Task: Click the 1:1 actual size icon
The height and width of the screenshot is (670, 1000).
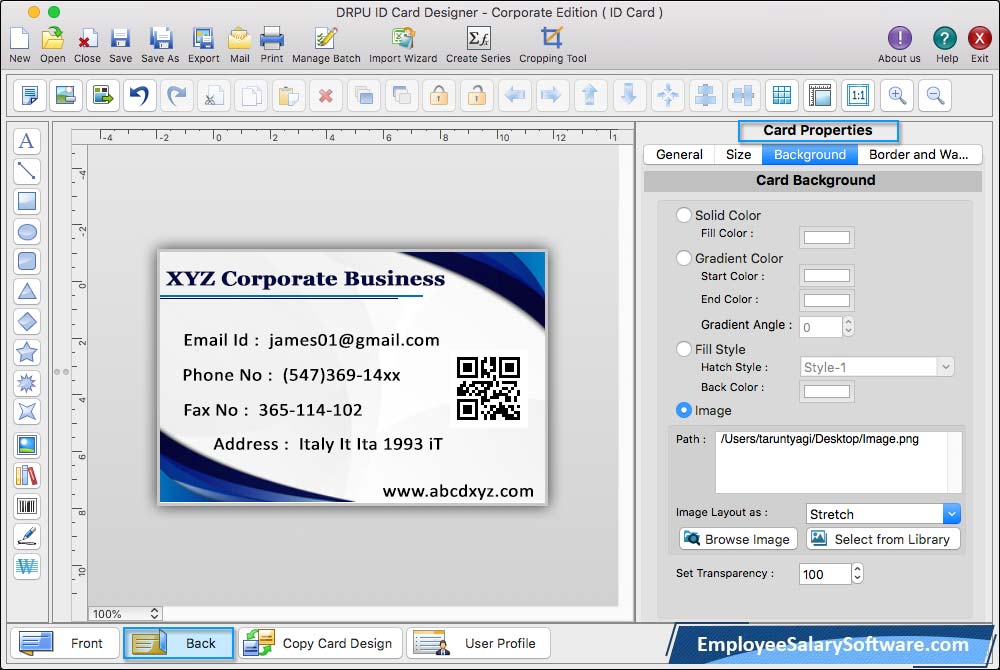Action: (858, 96)
